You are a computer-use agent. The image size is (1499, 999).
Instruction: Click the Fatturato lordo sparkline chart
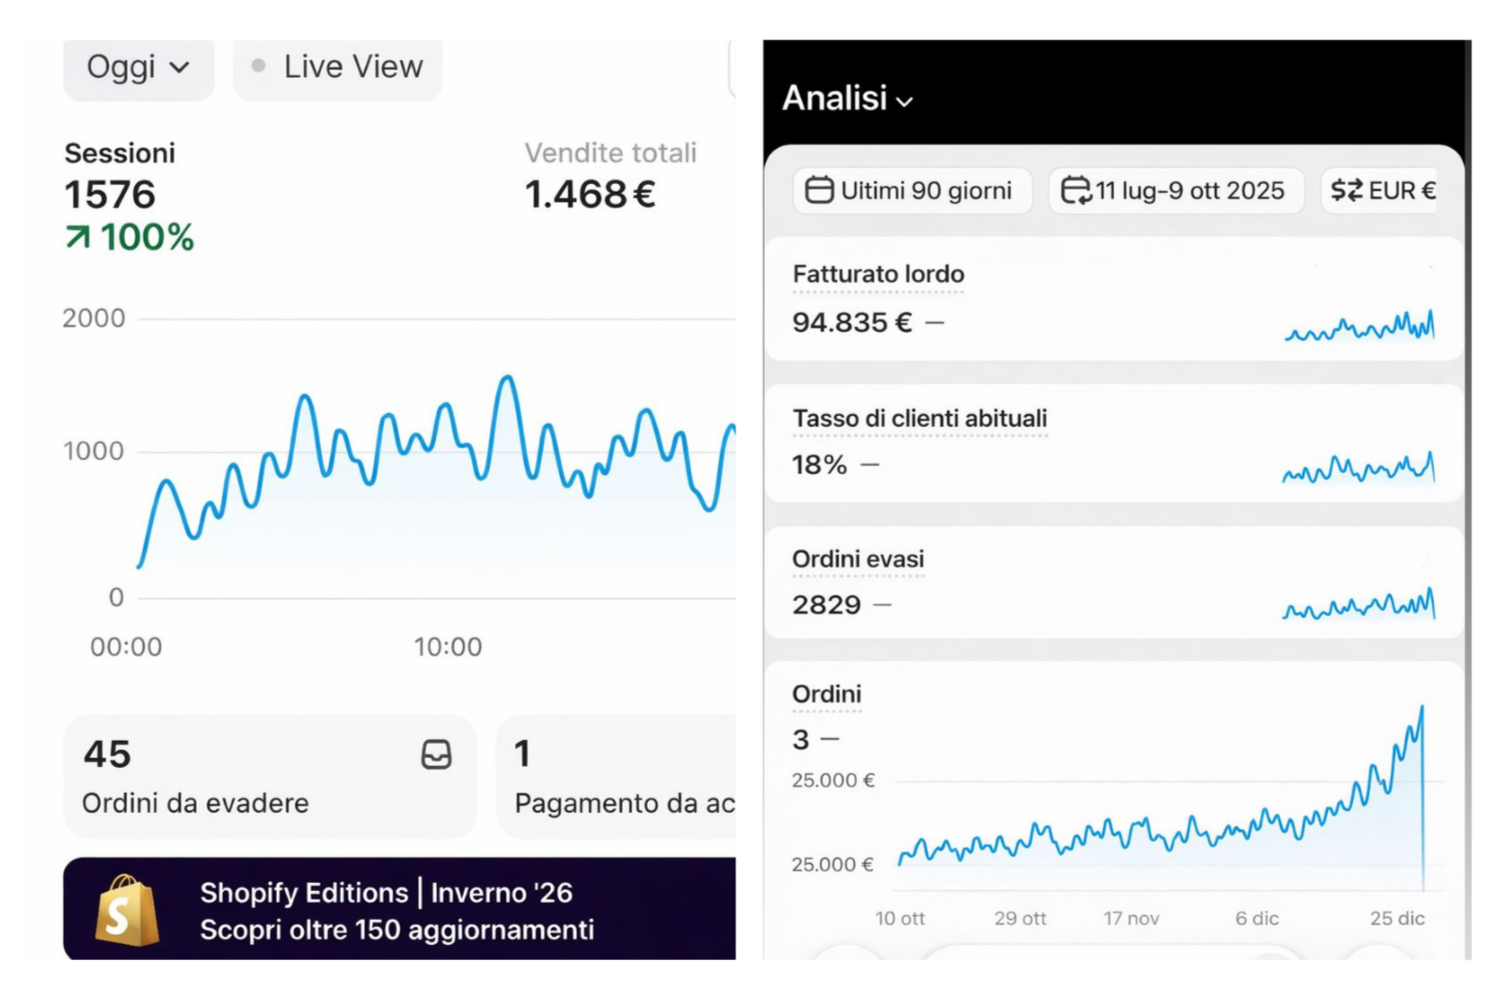point(1359,327)
